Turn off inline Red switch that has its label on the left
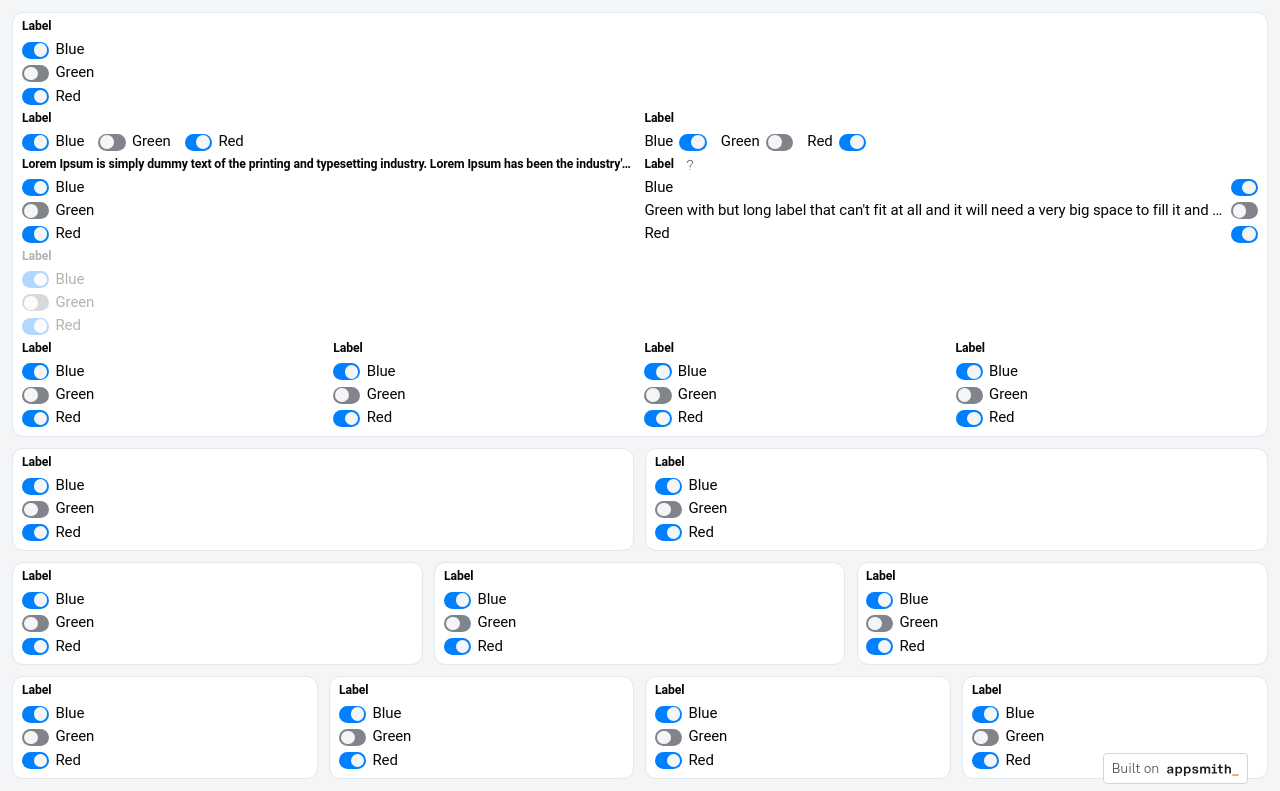 852,142
